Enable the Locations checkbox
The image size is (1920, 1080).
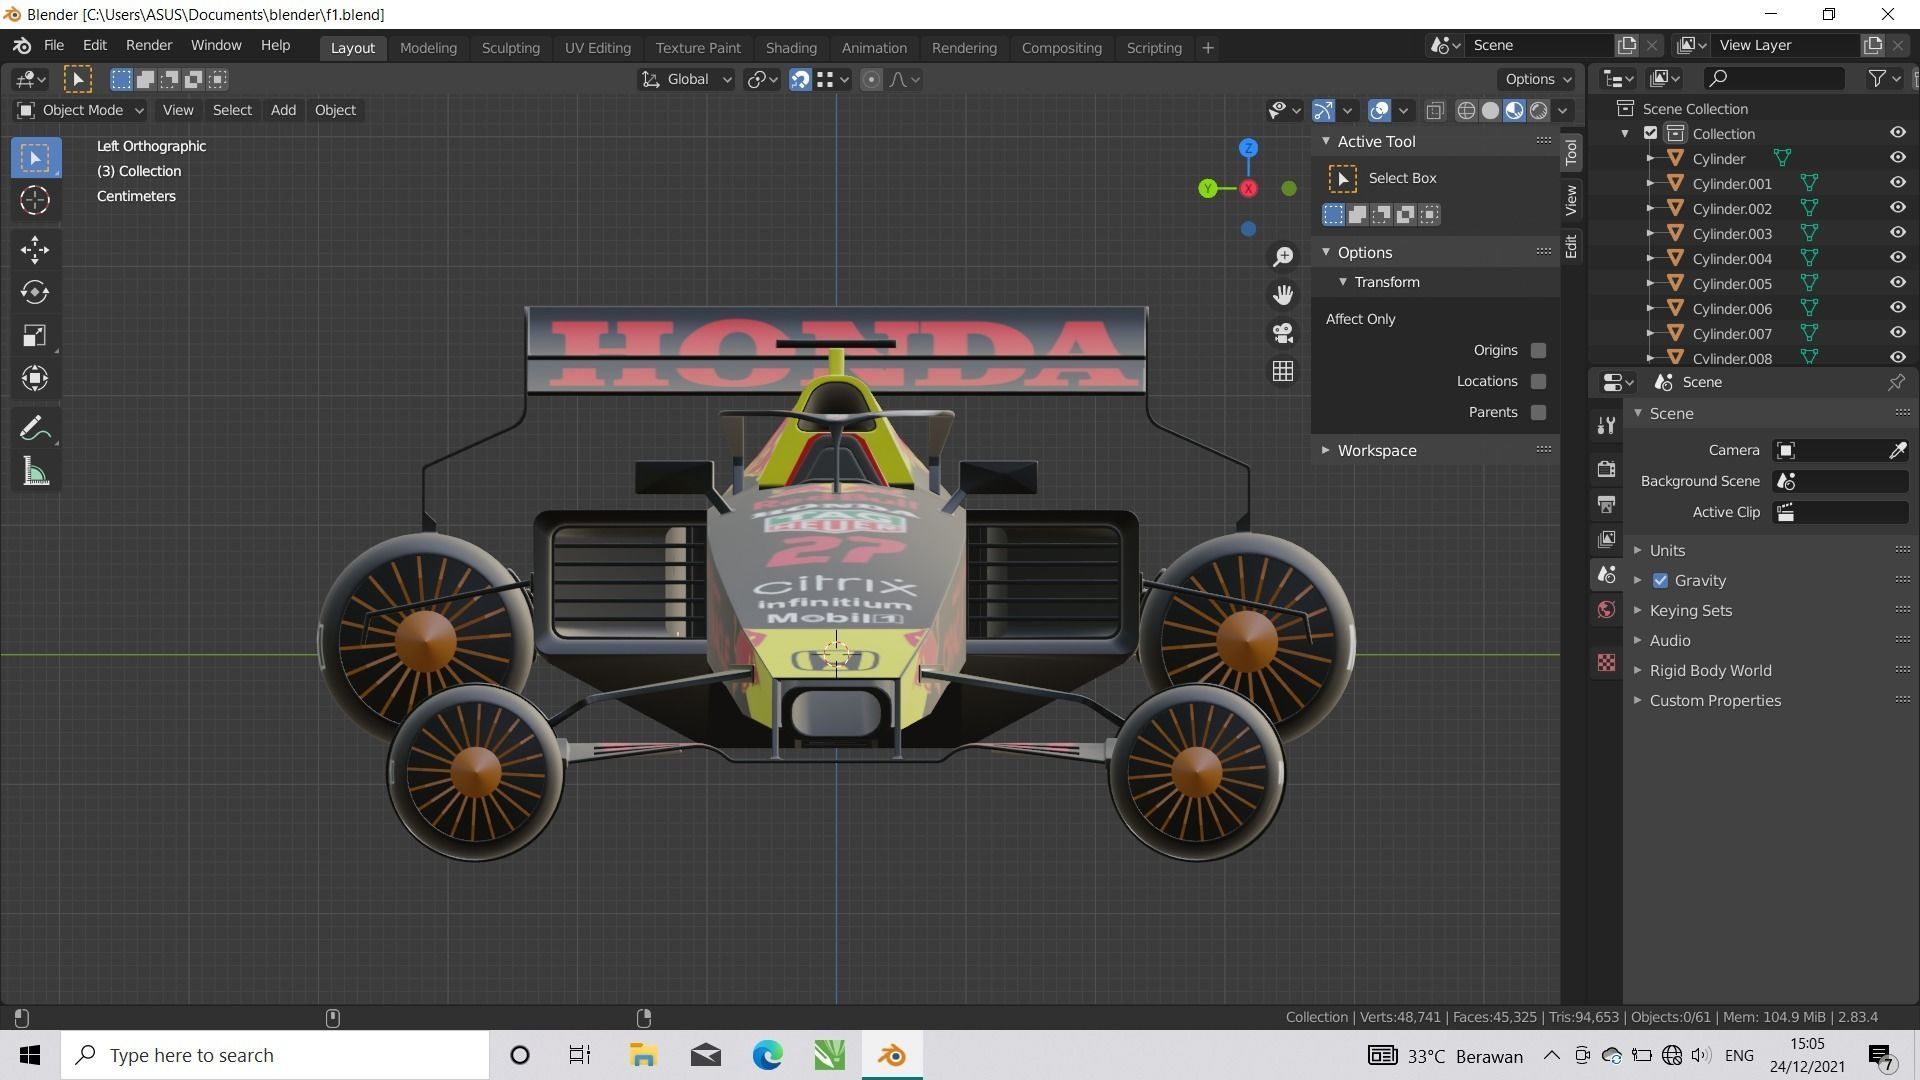click(x=1538, y=381)
